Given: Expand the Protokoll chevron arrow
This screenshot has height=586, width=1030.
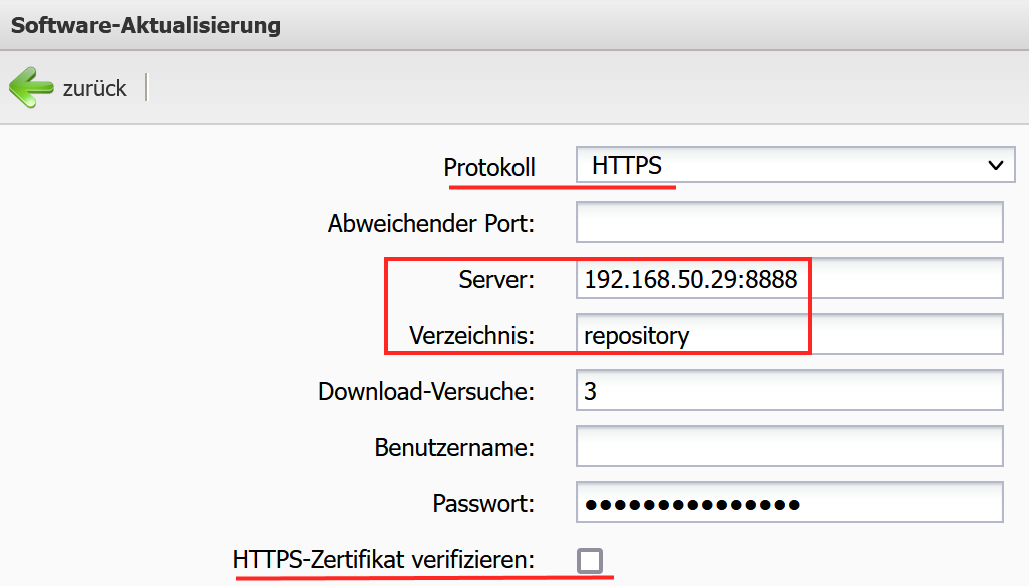Looking at the screenshot, I should 994,166.
